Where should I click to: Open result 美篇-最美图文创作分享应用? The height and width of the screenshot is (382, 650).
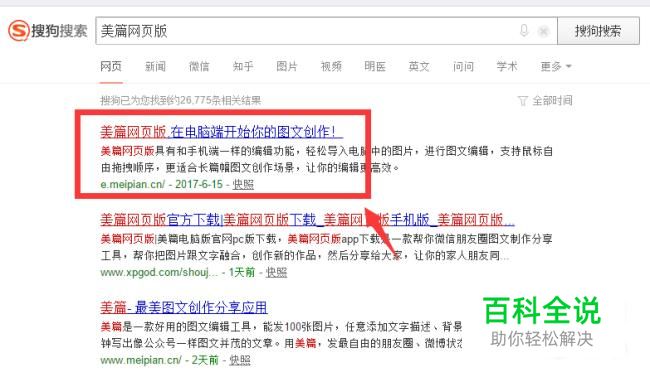coord(184,307)
